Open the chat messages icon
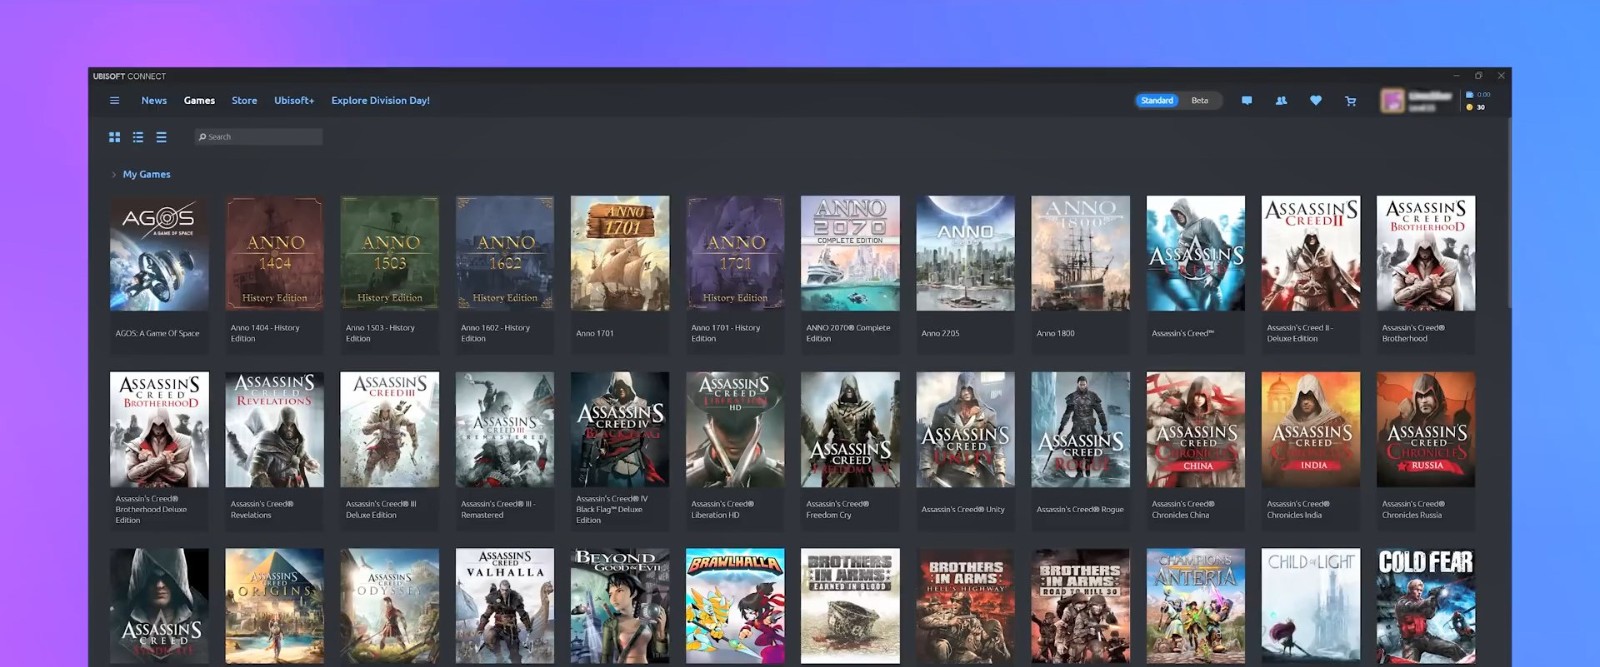 pyautogui.click(x=1247, y=100)
